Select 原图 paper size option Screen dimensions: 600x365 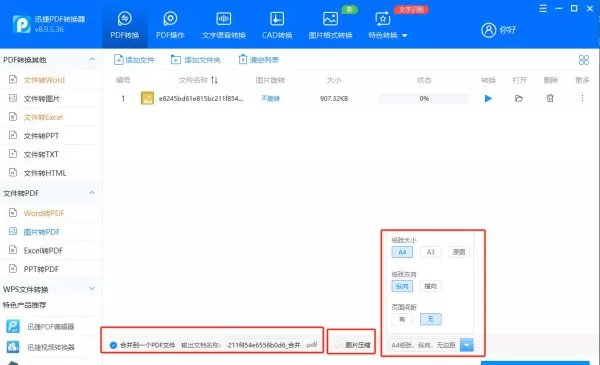(x=459, y=252)
